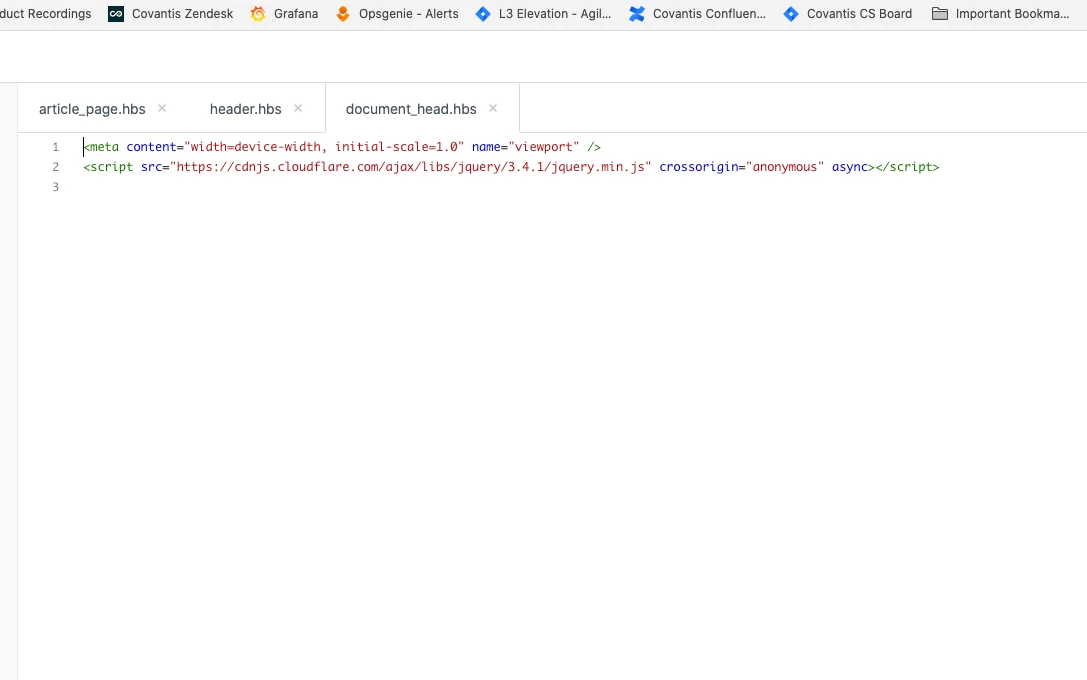Click the Grafana flame icon
Image resolution: width=1087 pixels, height=680 pixels.
[258, 14]
